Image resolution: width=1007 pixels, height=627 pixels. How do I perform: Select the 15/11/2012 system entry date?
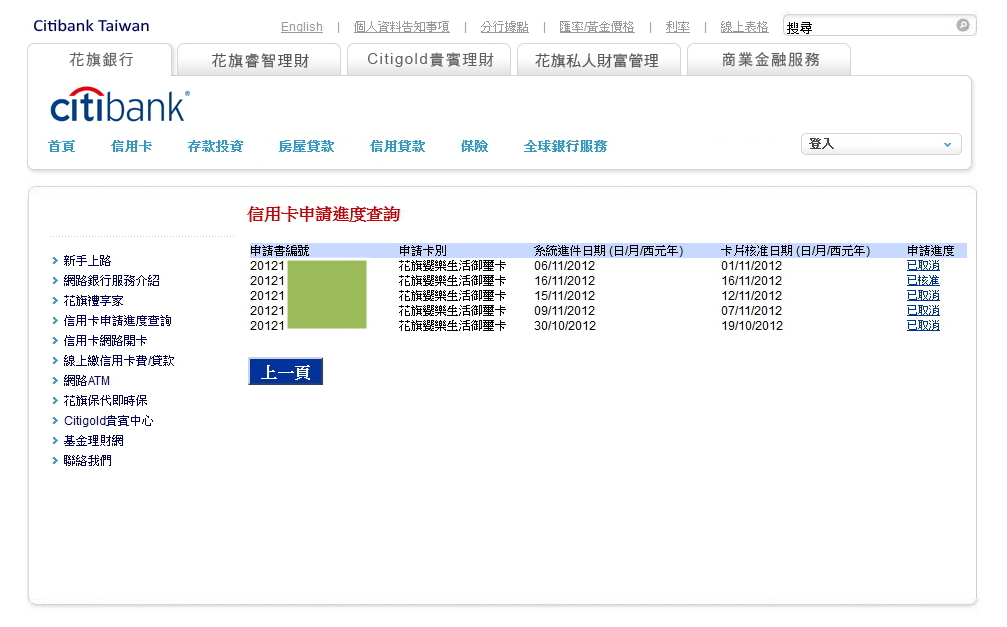click(x=565, y=296)
